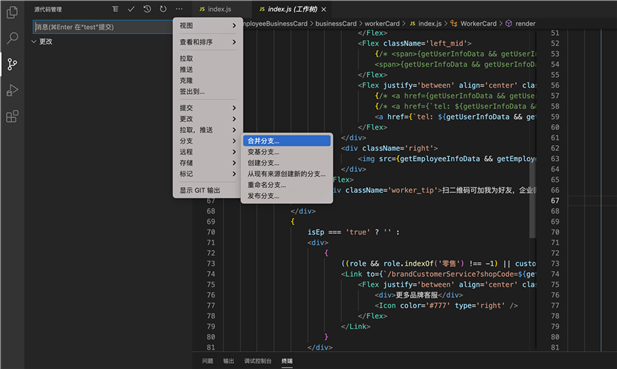
Task: Collapse the 更改 section in source control
Action: point(34,42)
